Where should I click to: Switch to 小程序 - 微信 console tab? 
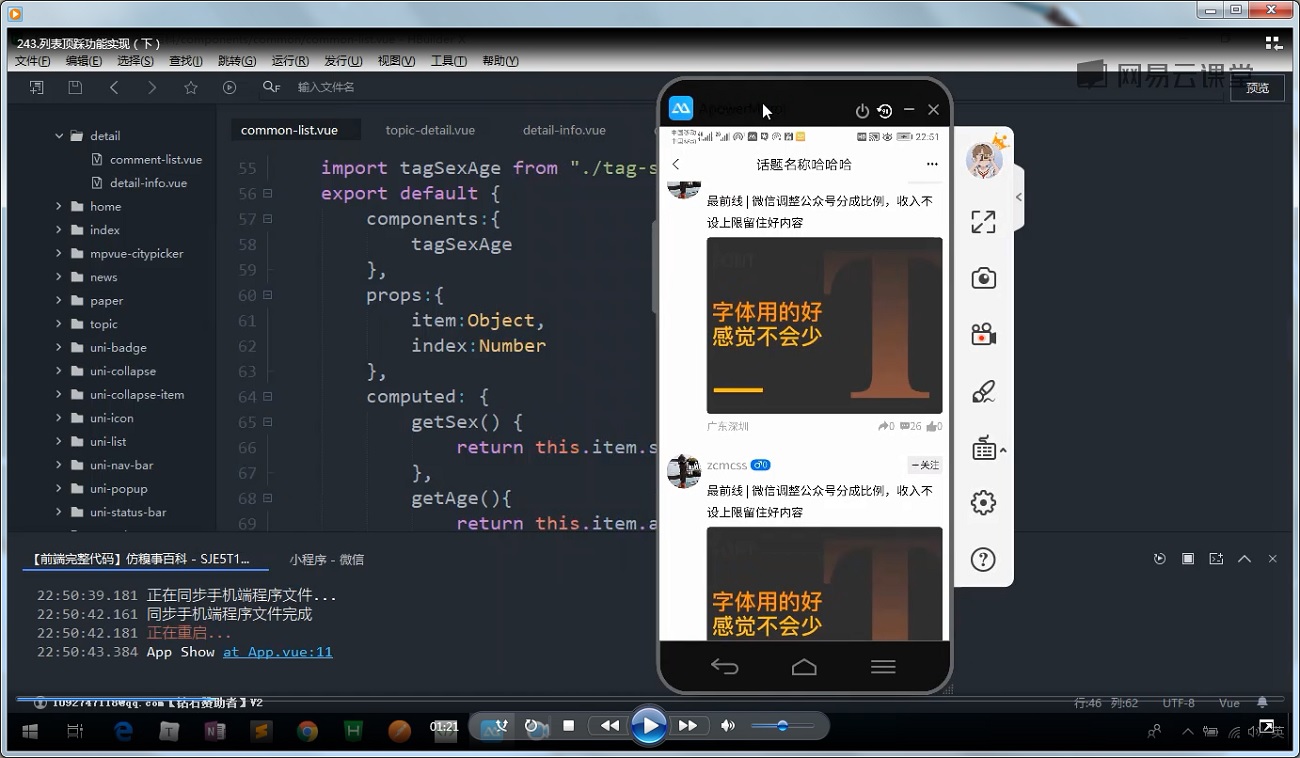click(327, 560)
